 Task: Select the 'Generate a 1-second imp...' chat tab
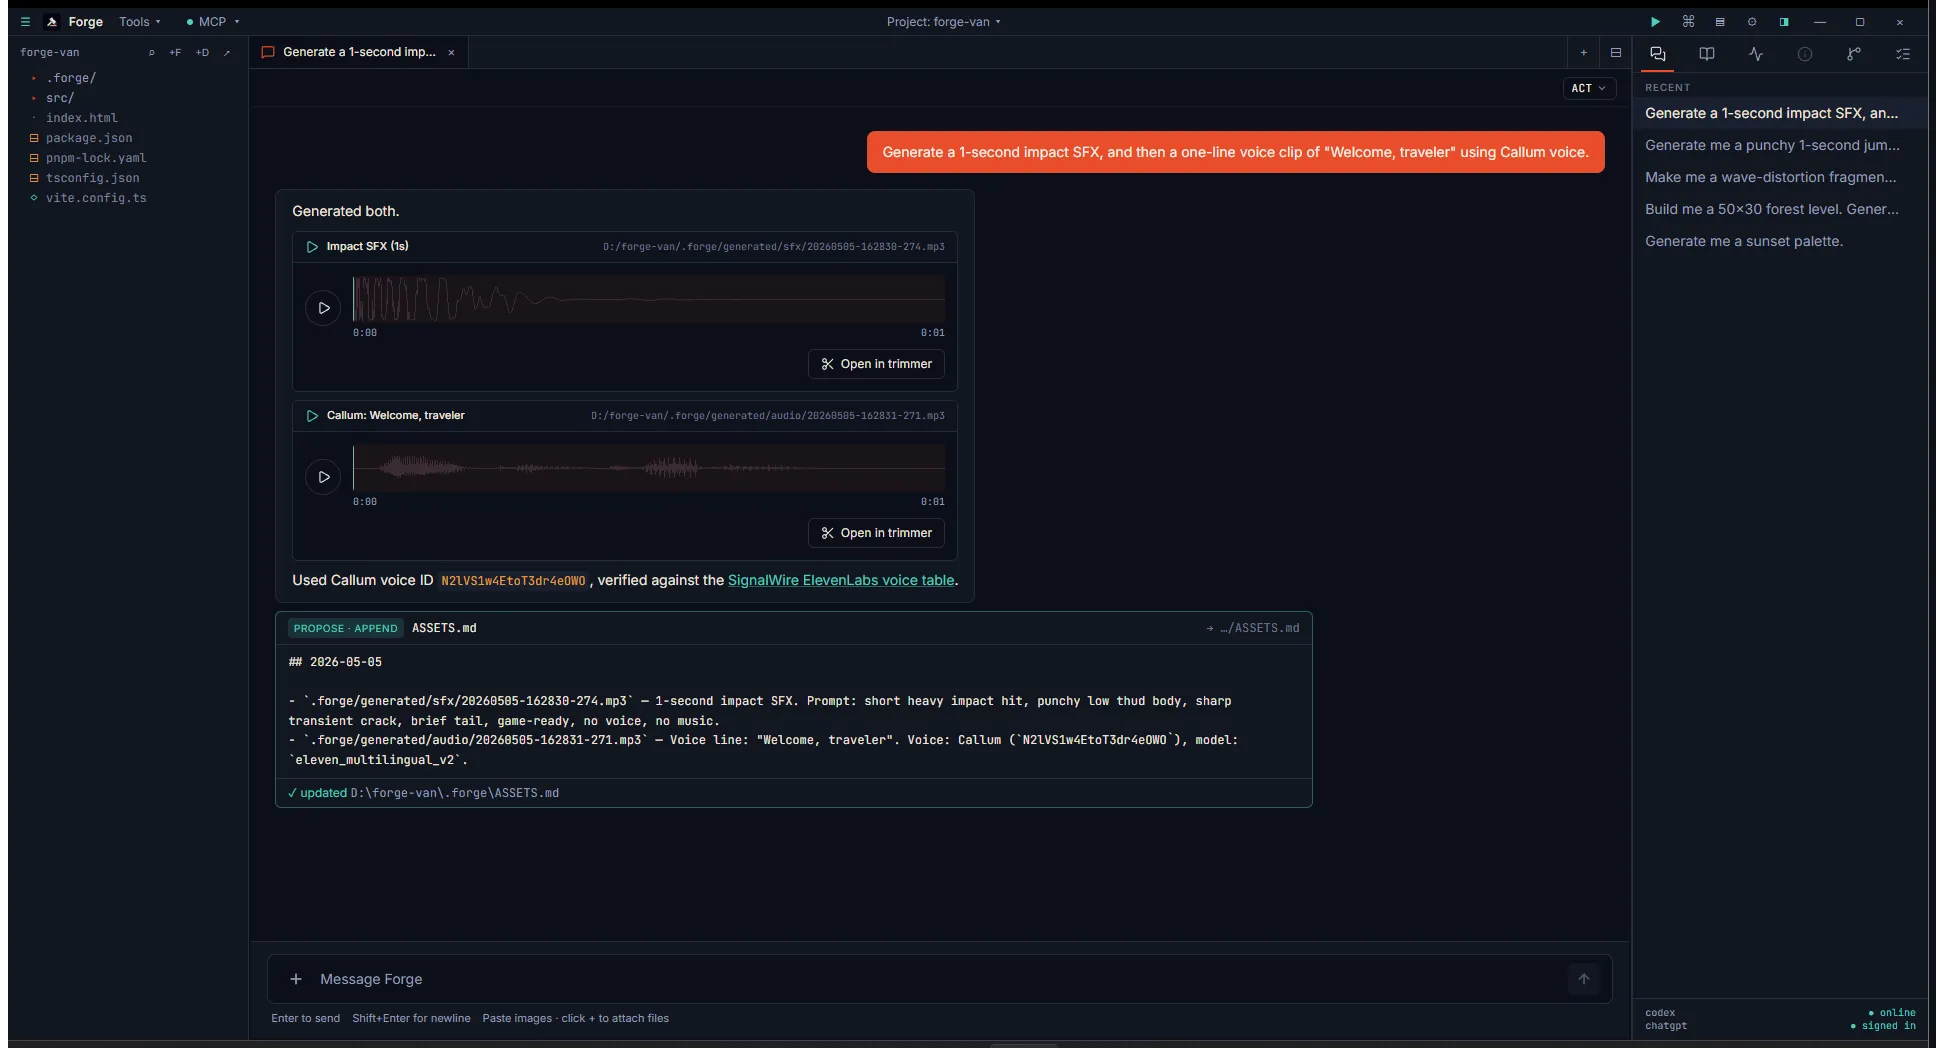tap(358, 53)
